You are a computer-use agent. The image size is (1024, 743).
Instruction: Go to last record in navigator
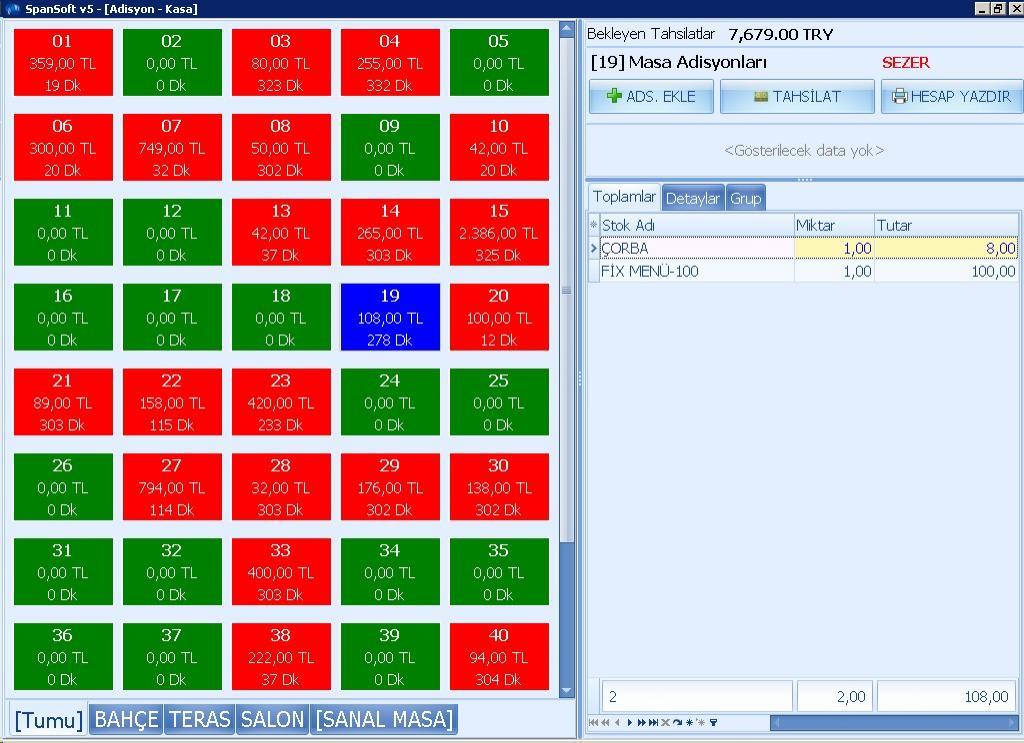[653, 722]
